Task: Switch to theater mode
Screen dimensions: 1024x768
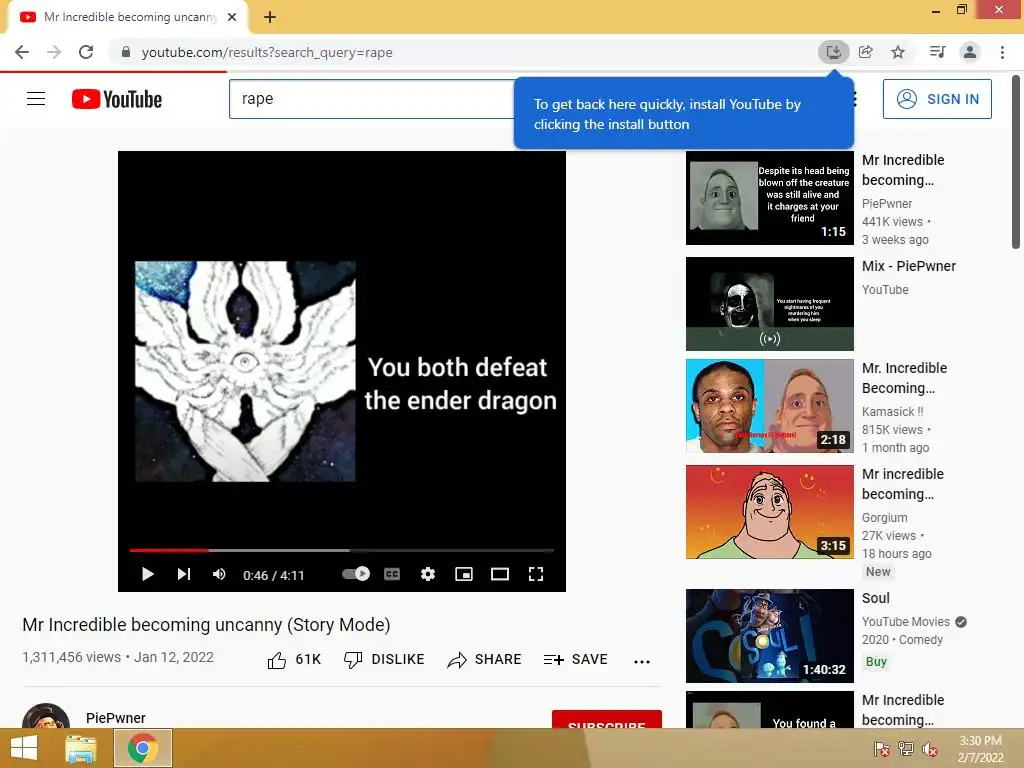Action: point(500,574)
